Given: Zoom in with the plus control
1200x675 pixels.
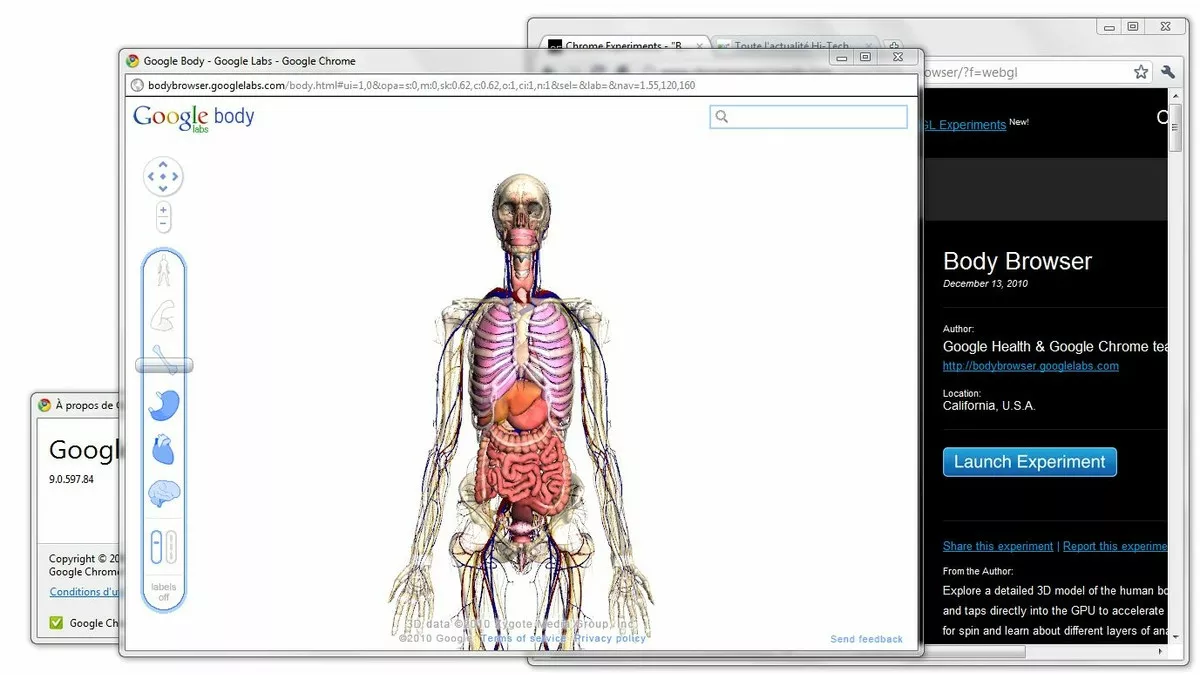Looking at the screenshot, I should tap(163, 211).
